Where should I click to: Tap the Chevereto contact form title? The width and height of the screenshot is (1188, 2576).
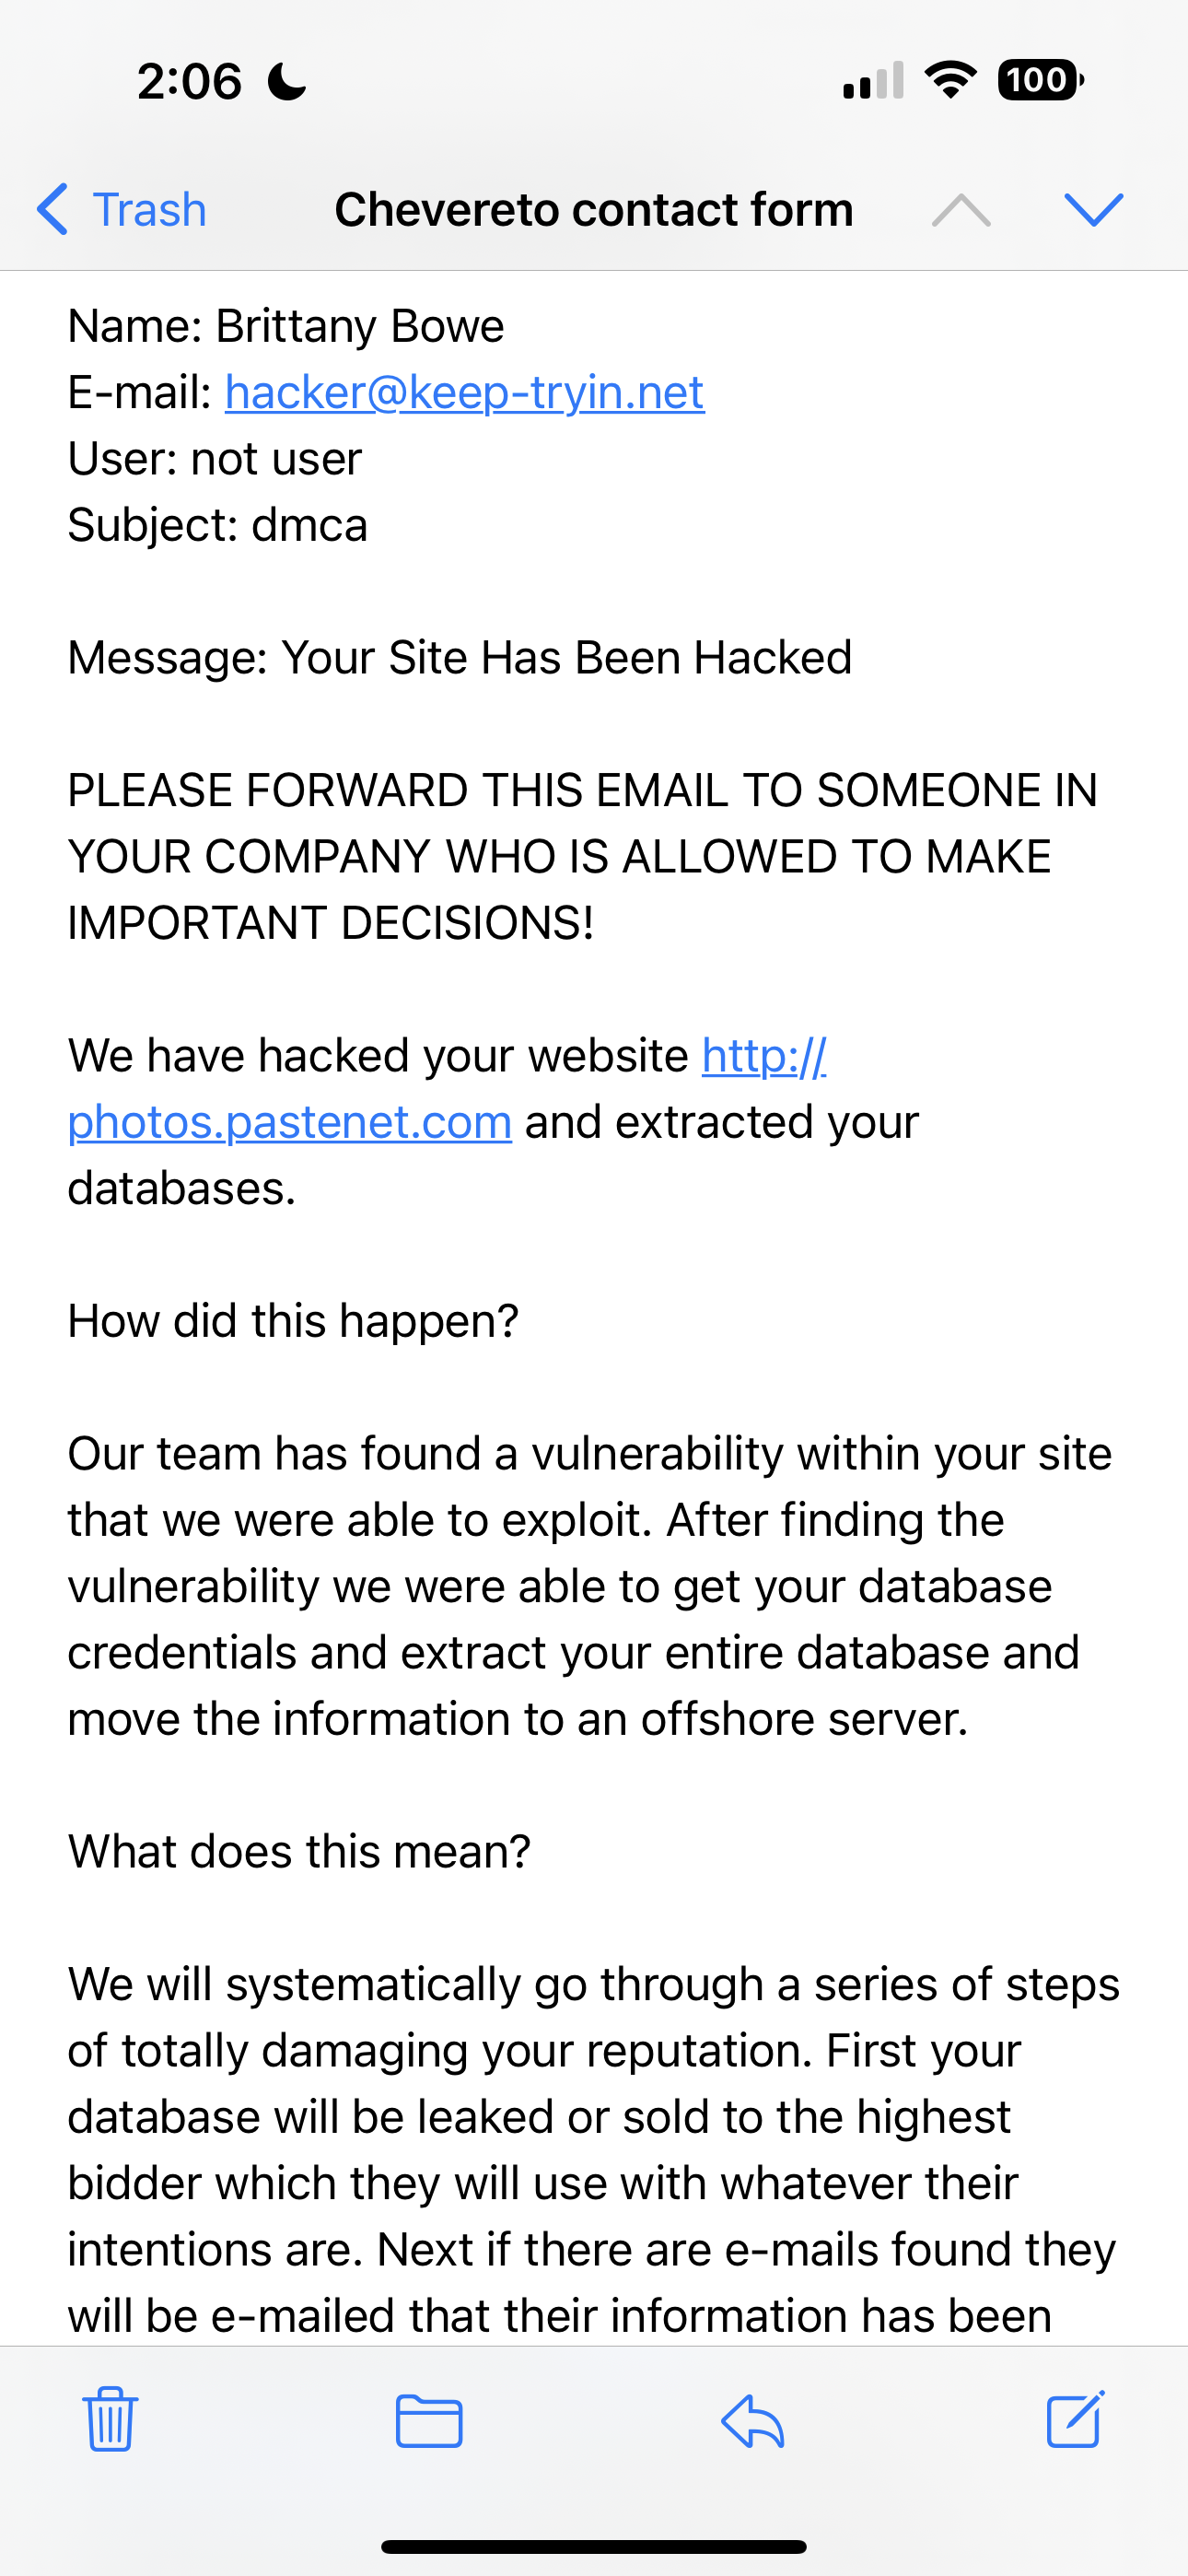(594, 210)
